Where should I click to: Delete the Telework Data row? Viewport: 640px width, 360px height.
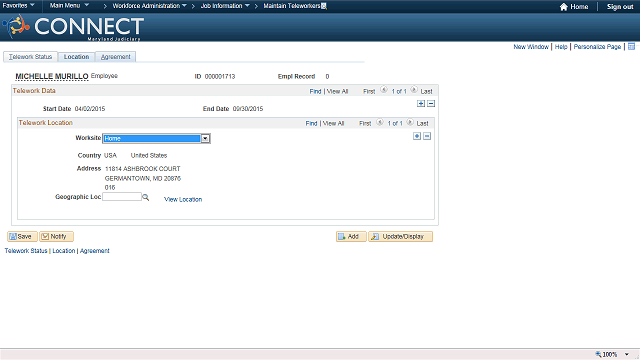pyautogui.click(x=431, y=104)
